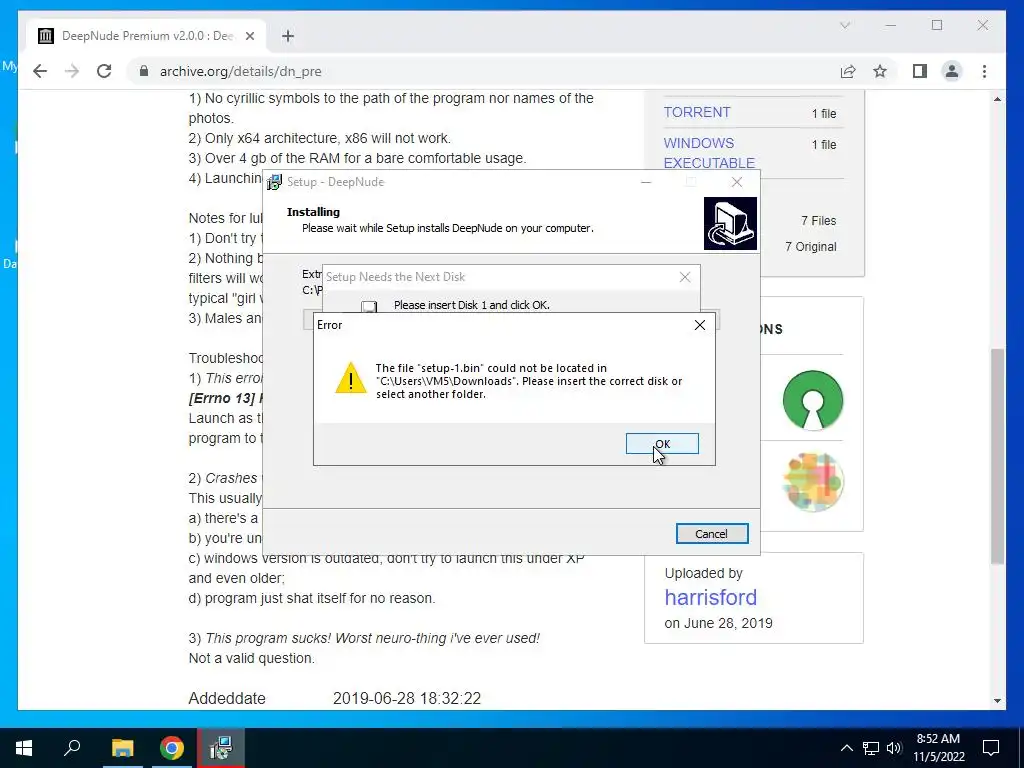Viewport: 1024px width, 768px height.
Task: Click scrollbar up arrow in Chrome
Action: tap(997, 99)
